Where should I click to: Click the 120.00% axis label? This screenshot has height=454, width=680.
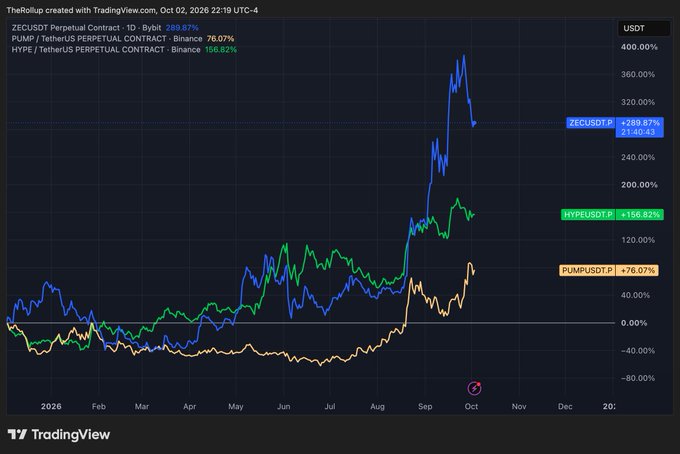638,240
